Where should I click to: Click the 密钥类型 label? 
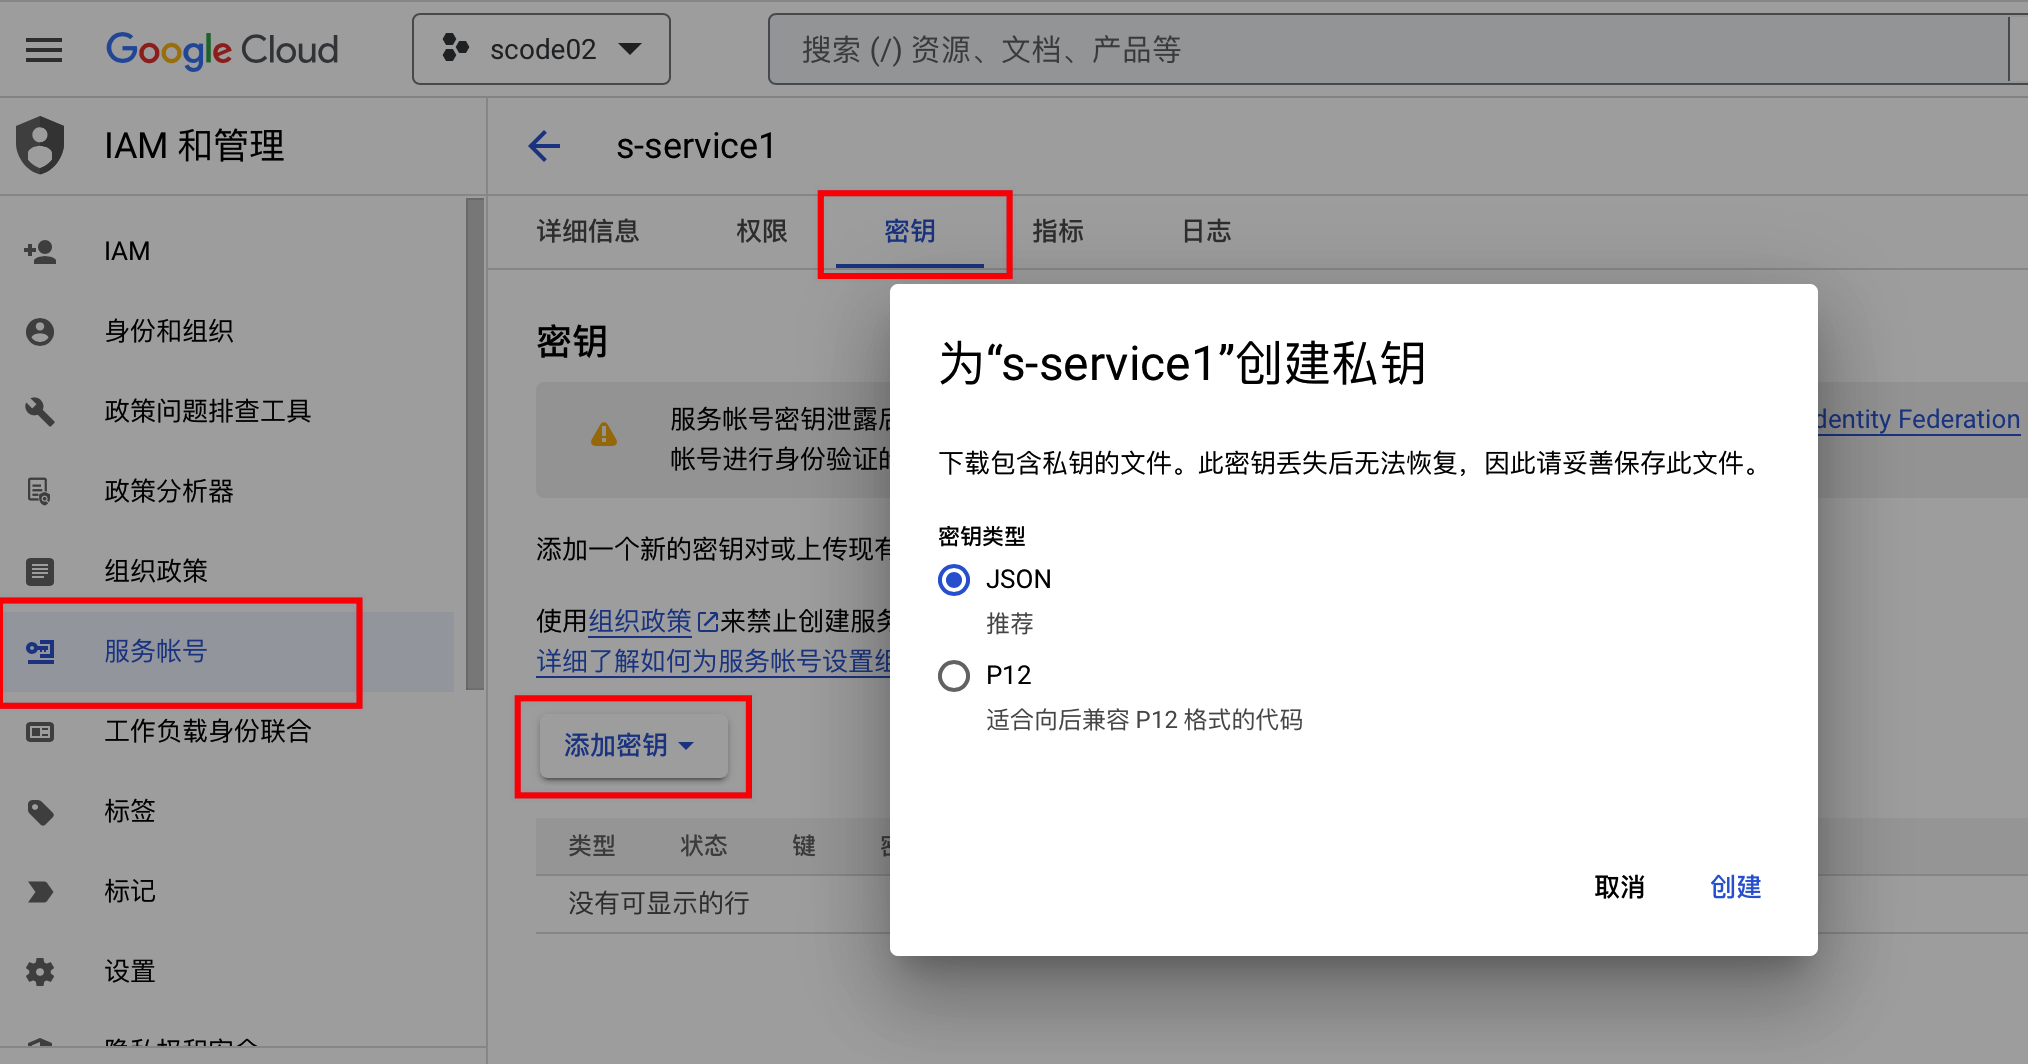[x=982, y=536]
